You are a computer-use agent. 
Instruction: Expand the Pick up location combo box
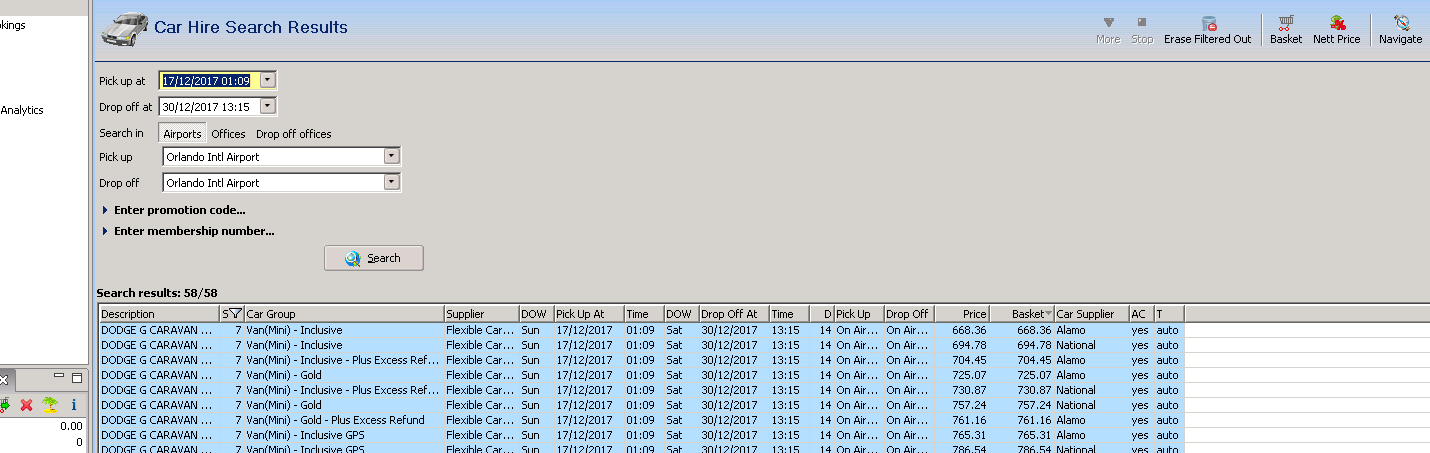point(392,156)
